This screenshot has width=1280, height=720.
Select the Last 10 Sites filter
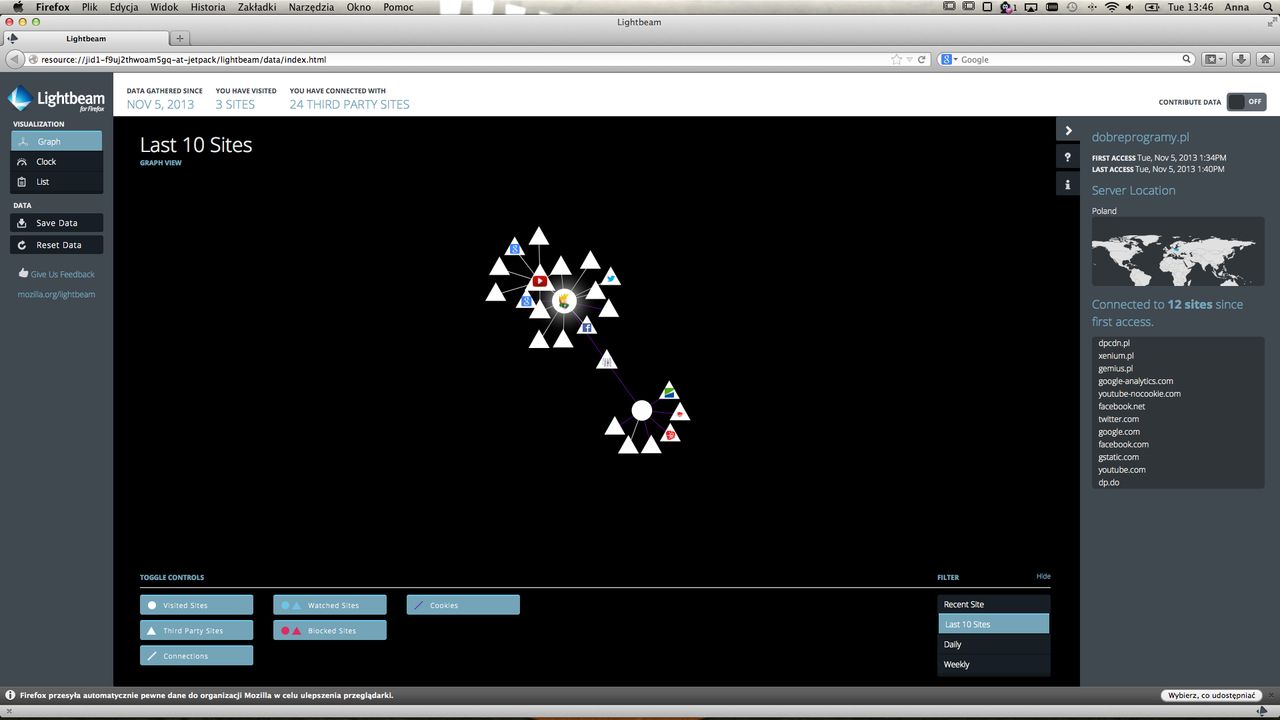994,624
